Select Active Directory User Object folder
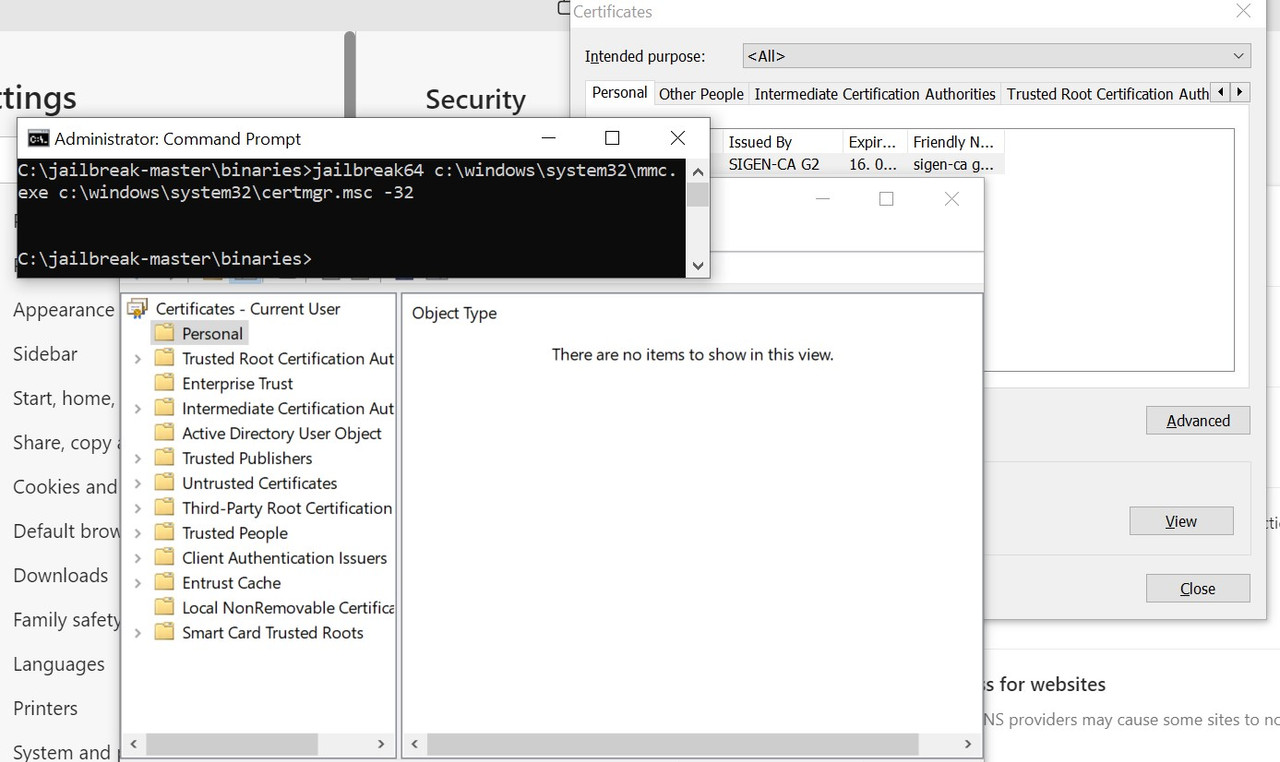This screenshot has height=762, width=1280. coord(282,434)
